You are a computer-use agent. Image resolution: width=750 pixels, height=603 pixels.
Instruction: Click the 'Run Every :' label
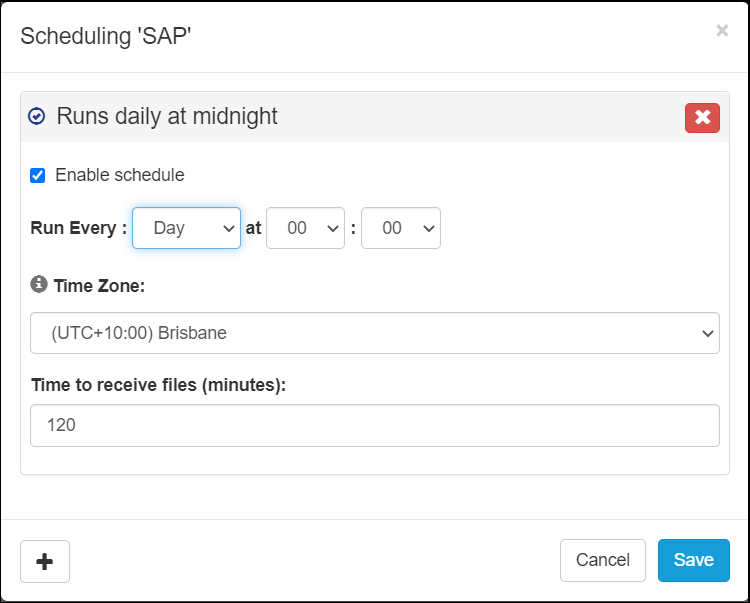point(79,228)
